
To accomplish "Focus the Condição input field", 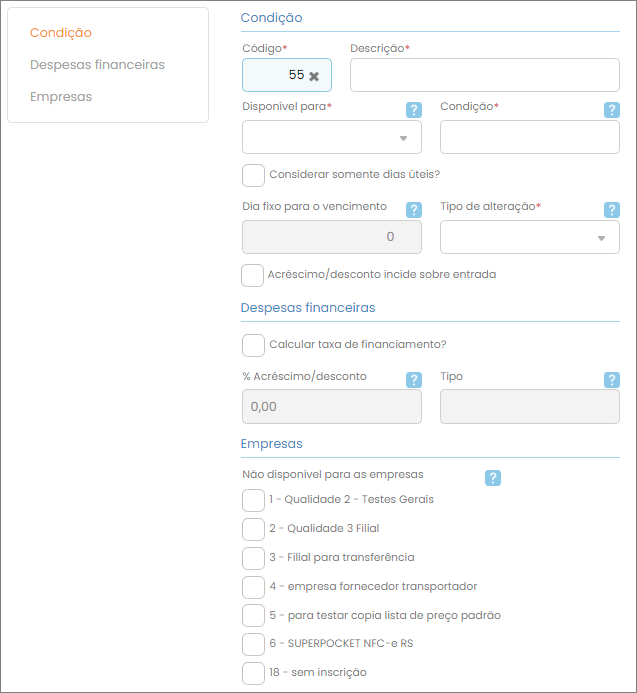I will coord(529,138).
